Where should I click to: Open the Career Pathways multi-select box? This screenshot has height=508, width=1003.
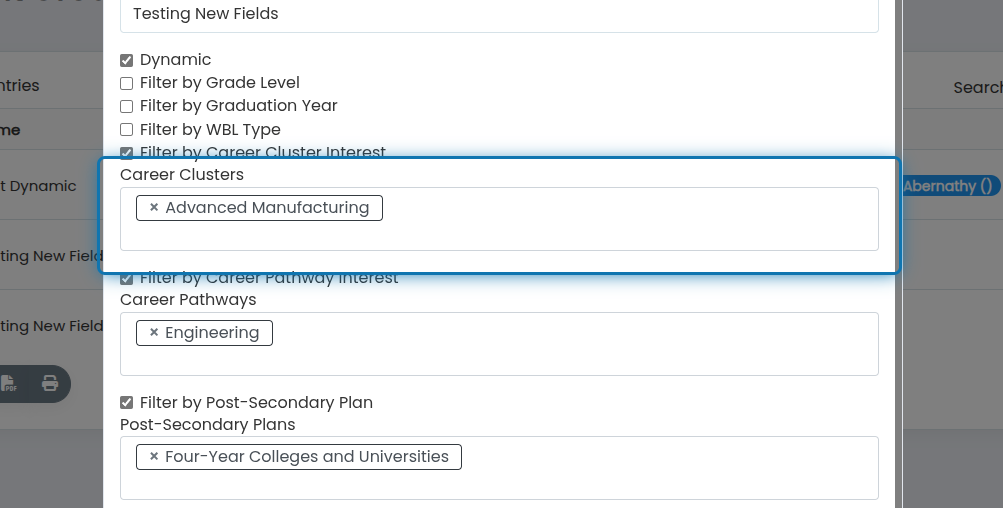tap(499, 344)
